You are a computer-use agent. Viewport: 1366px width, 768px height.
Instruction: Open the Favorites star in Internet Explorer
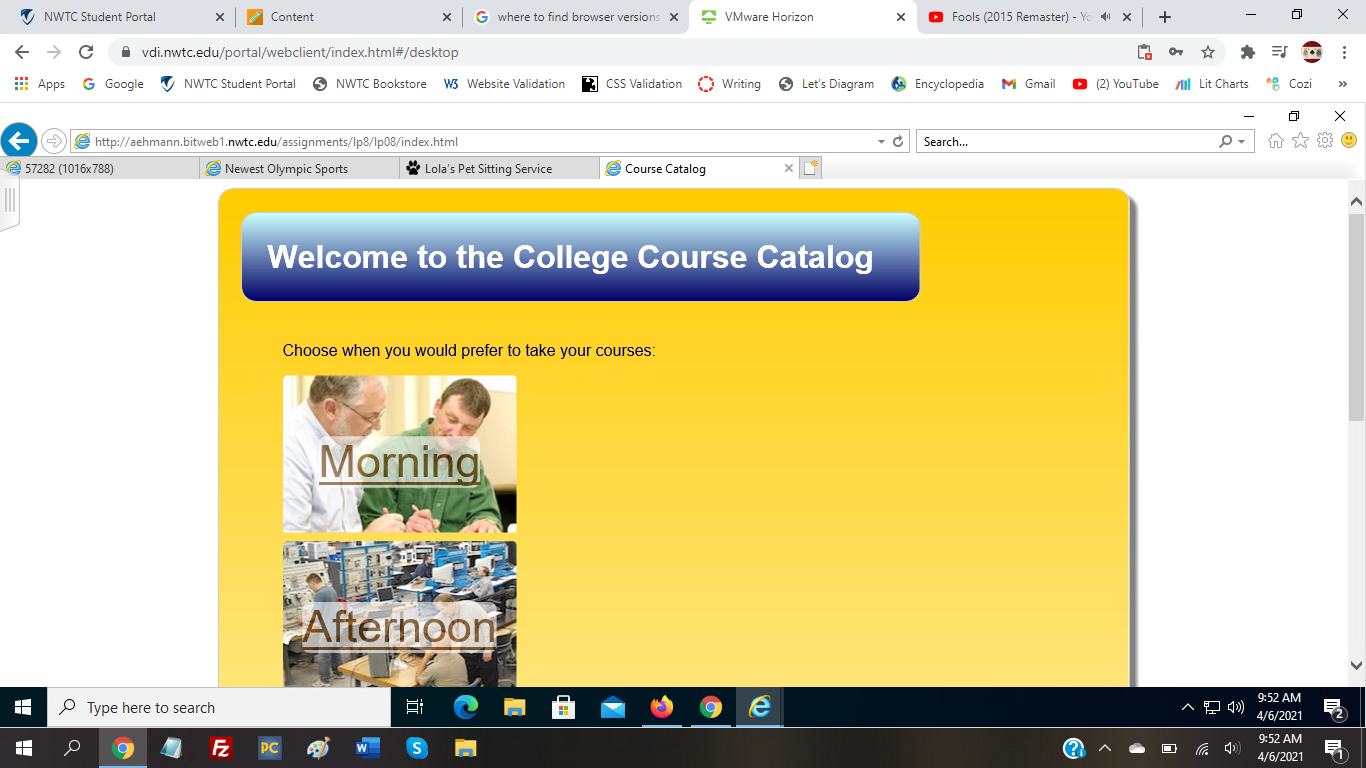[1301, 141]
